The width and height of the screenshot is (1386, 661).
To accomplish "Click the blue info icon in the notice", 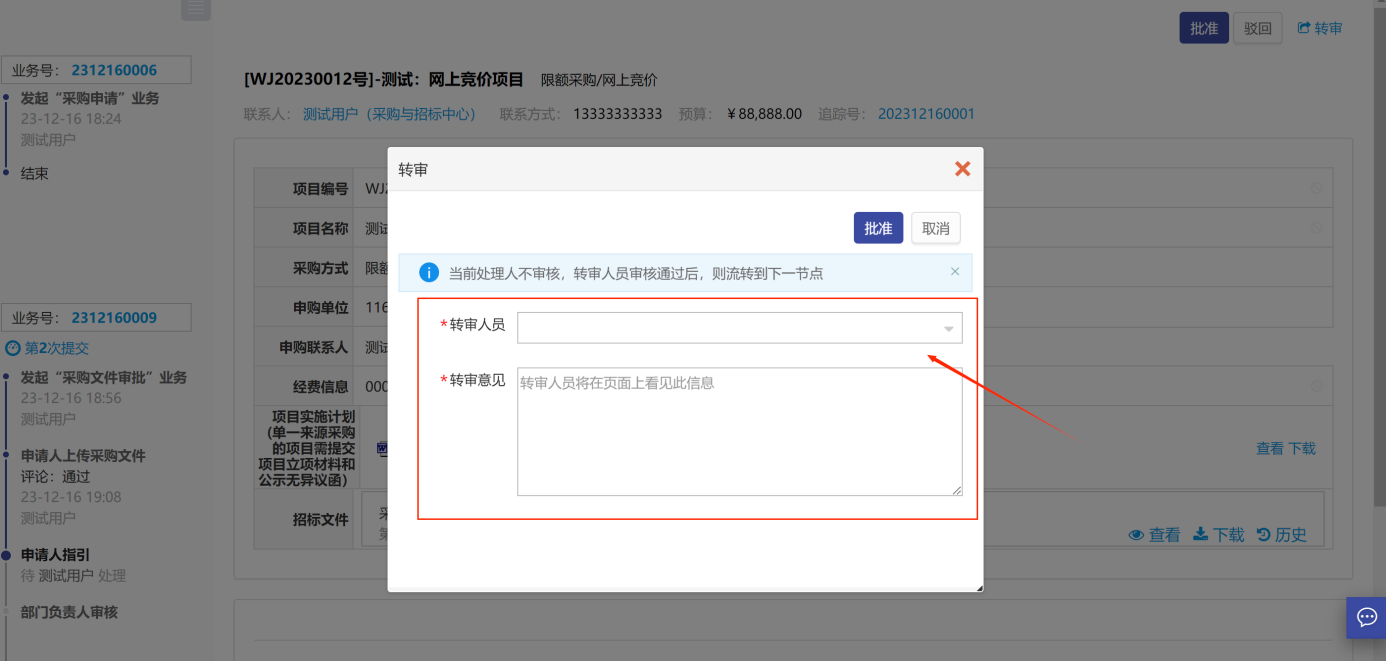I will 429,272.
